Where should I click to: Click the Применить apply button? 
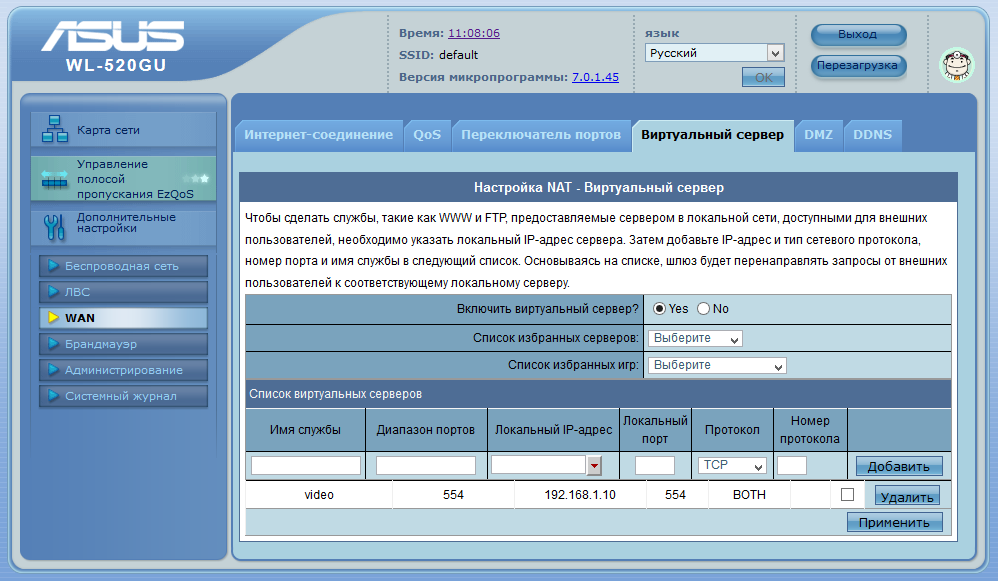click(x=894, y=522)
